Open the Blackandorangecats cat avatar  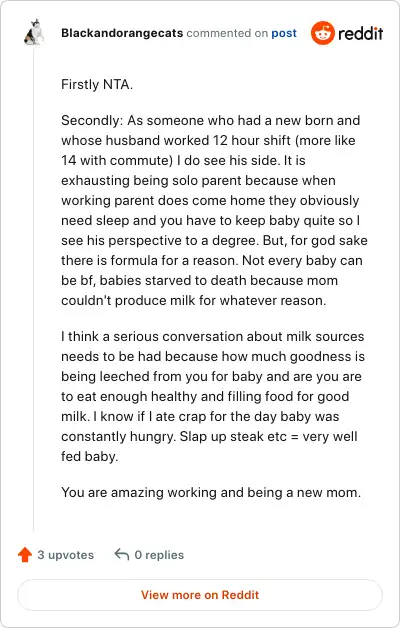[34, 32]
